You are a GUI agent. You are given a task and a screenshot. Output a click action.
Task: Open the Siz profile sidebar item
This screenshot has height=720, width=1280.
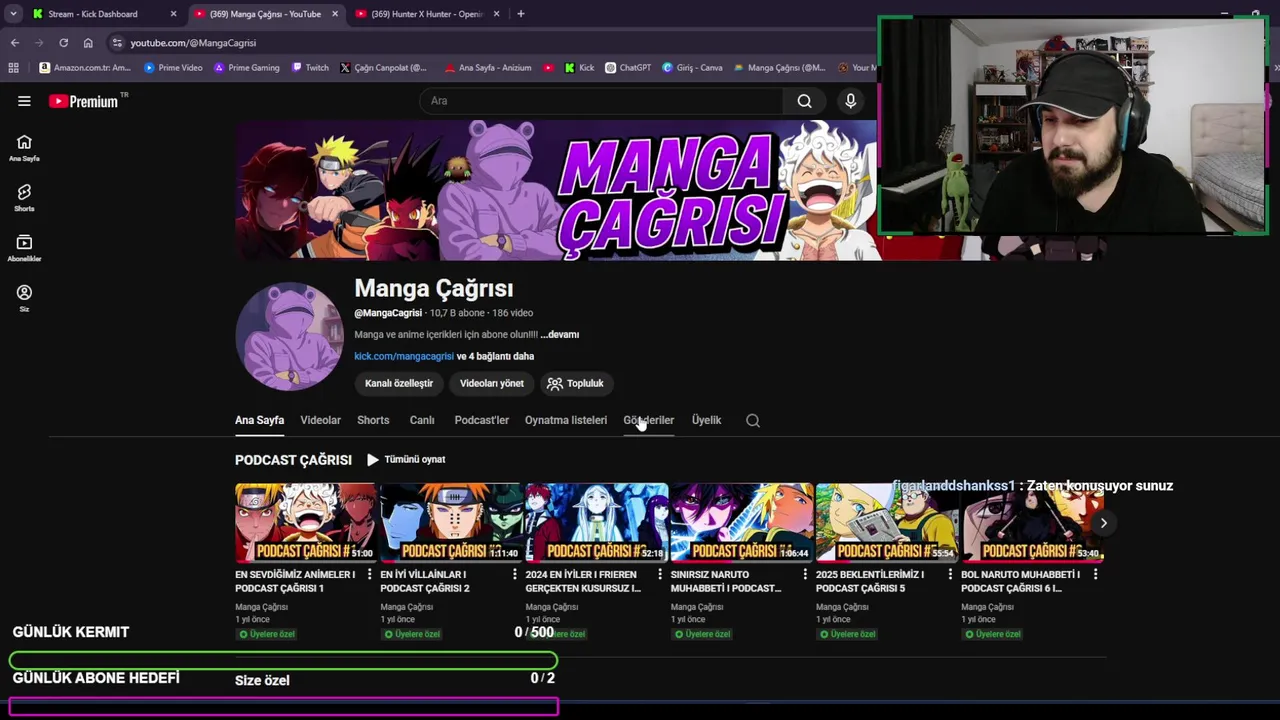(x=24, y=298)
